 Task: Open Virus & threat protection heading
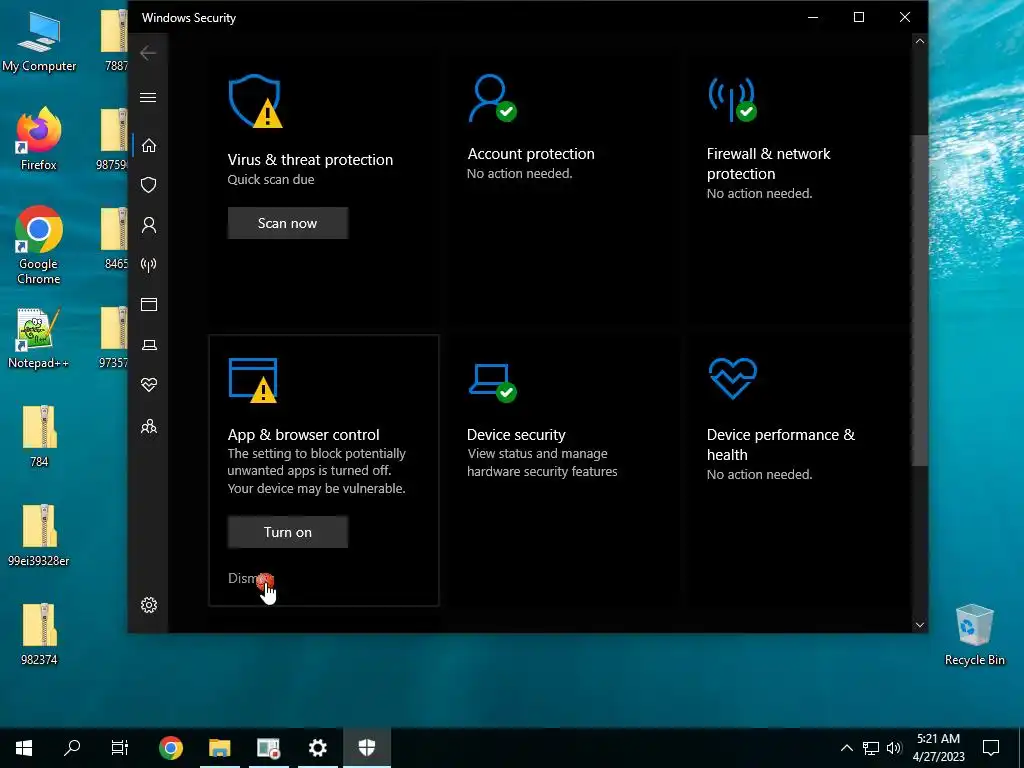[x=310, y=160]
